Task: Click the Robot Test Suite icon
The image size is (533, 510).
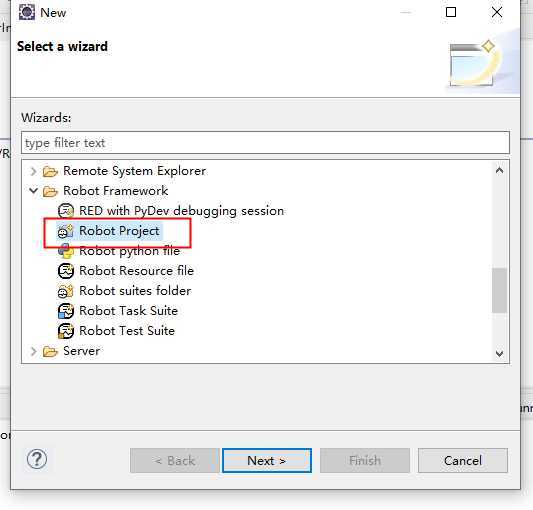Action: point(65,331)
